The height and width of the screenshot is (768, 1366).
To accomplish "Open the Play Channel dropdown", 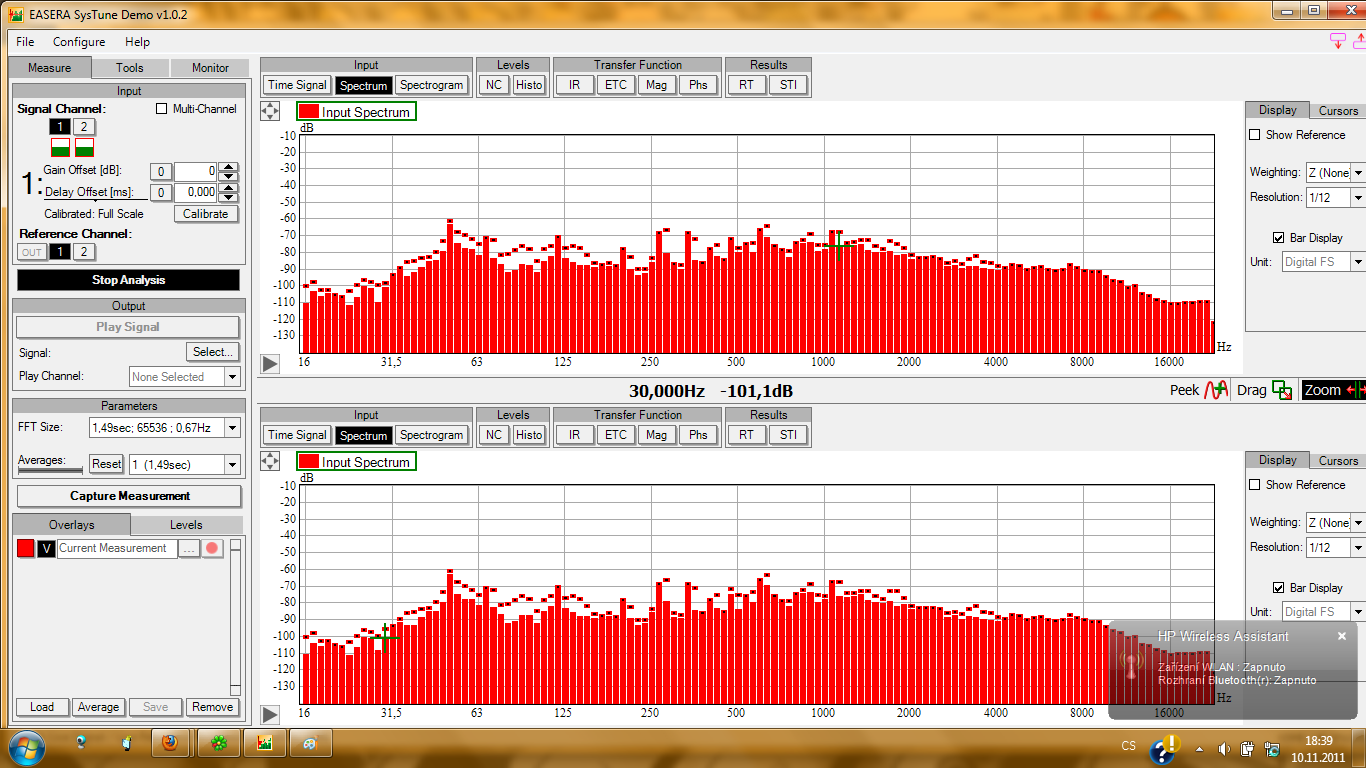I will [232, 377].
